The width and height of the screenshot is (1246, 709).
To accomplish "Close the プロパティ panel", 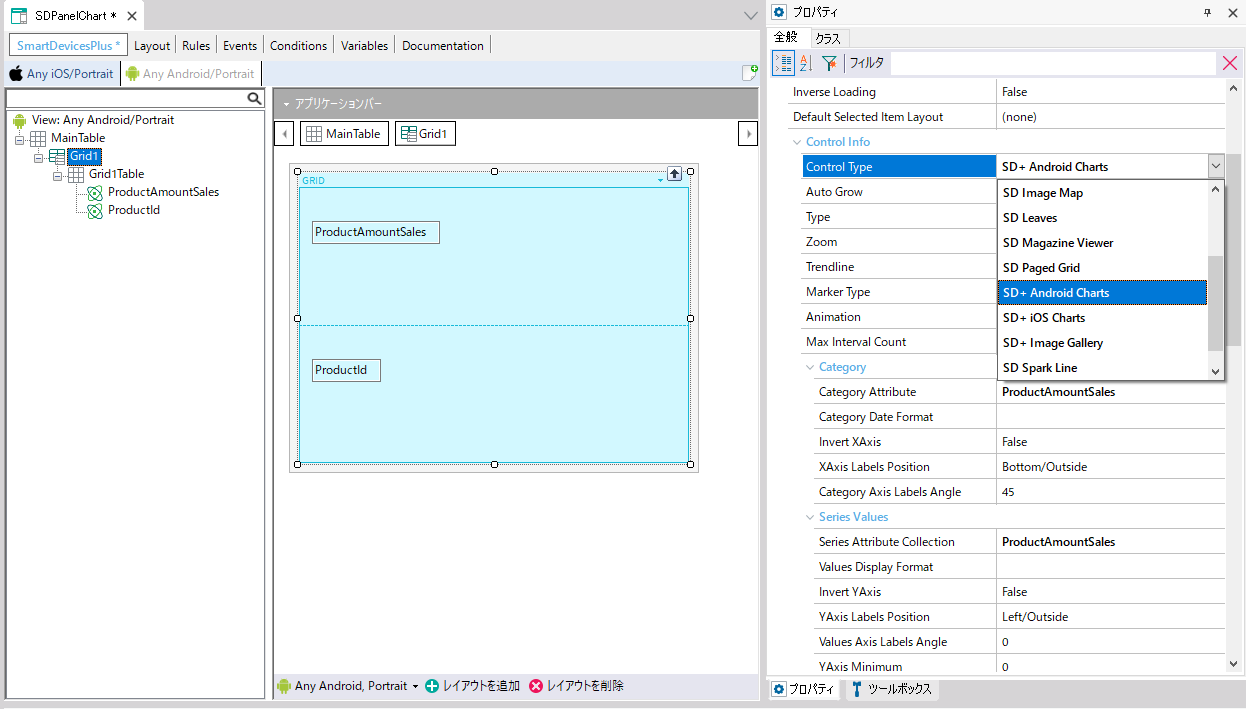I will point(1231,12).
